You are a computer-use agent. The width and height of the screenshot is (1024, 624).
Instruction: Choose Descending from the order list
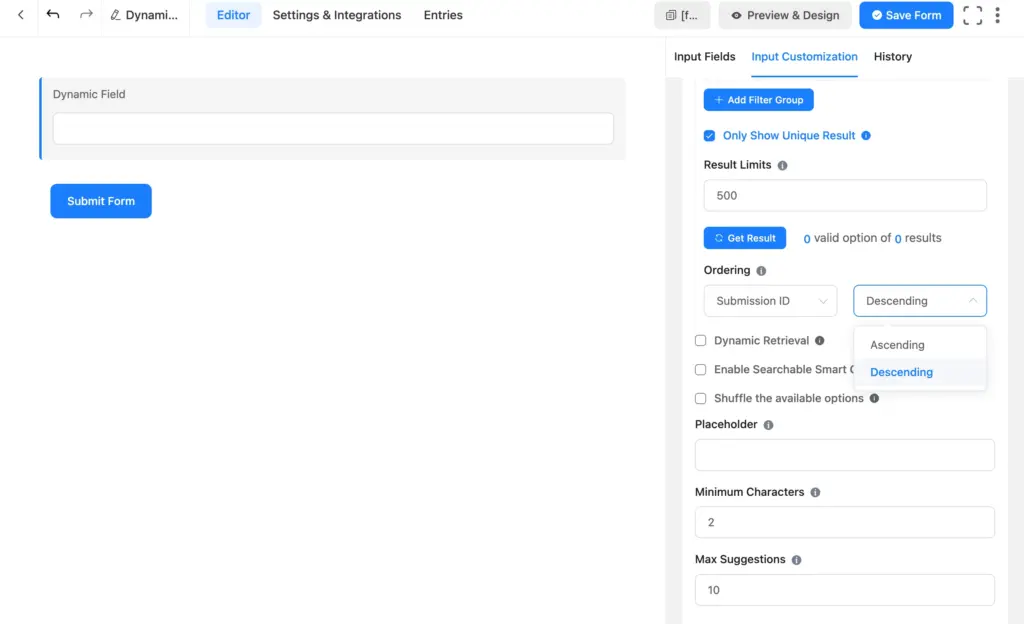tap(920, 372)
